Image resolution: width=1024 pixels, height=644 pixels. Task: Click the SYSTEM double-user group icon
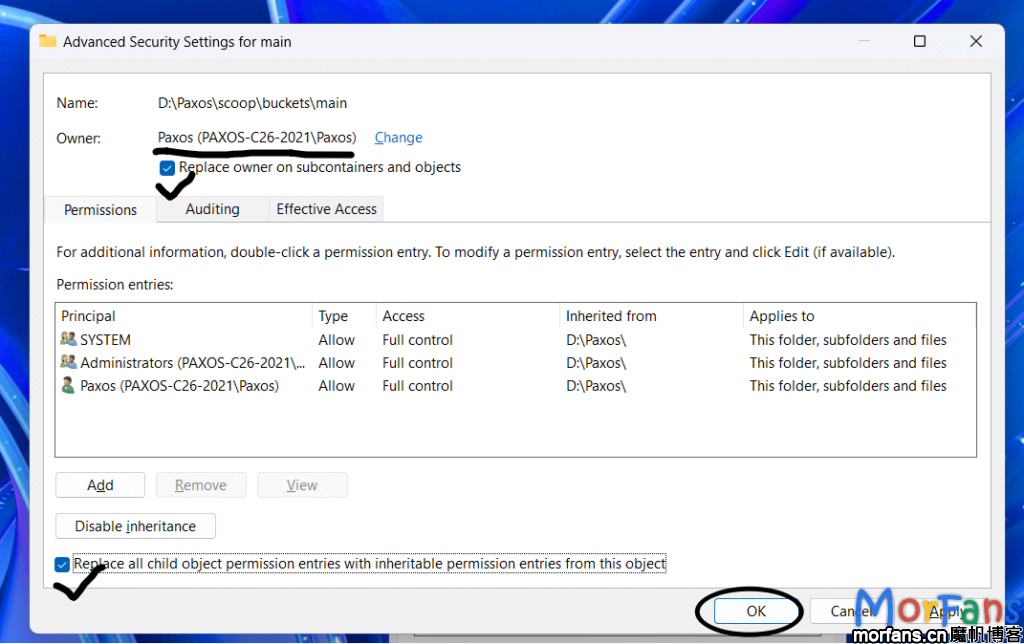68,339
